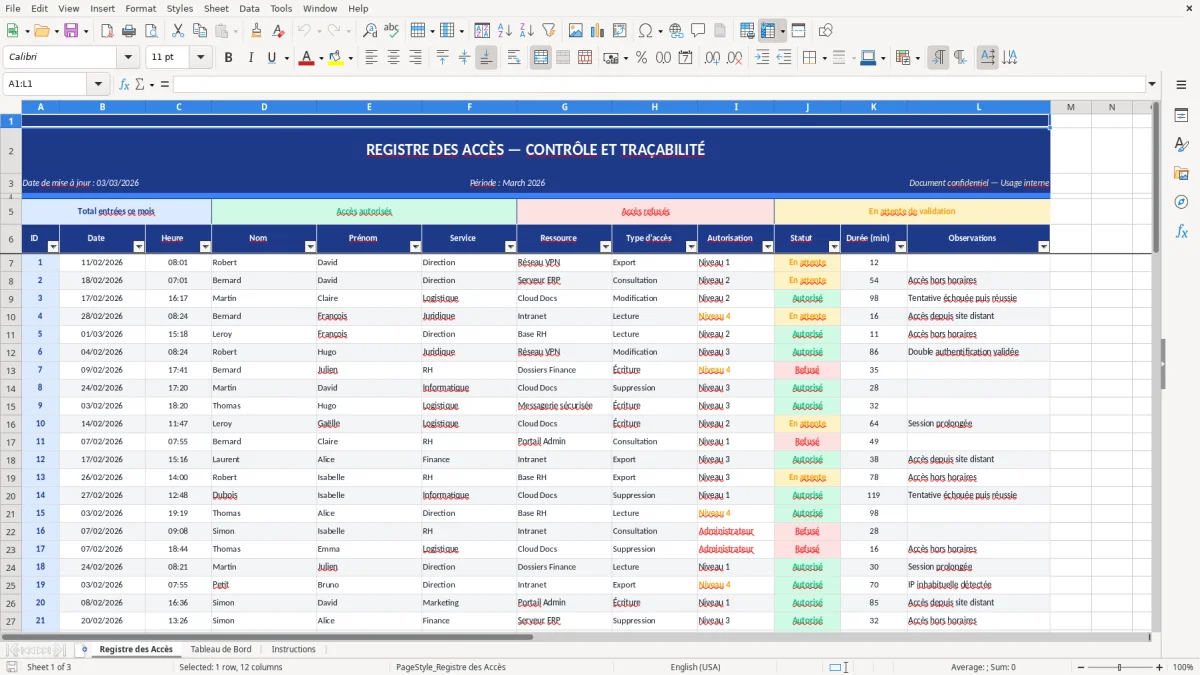
Task: Open the font color dropdown arrow
Action: coord(321,58)
